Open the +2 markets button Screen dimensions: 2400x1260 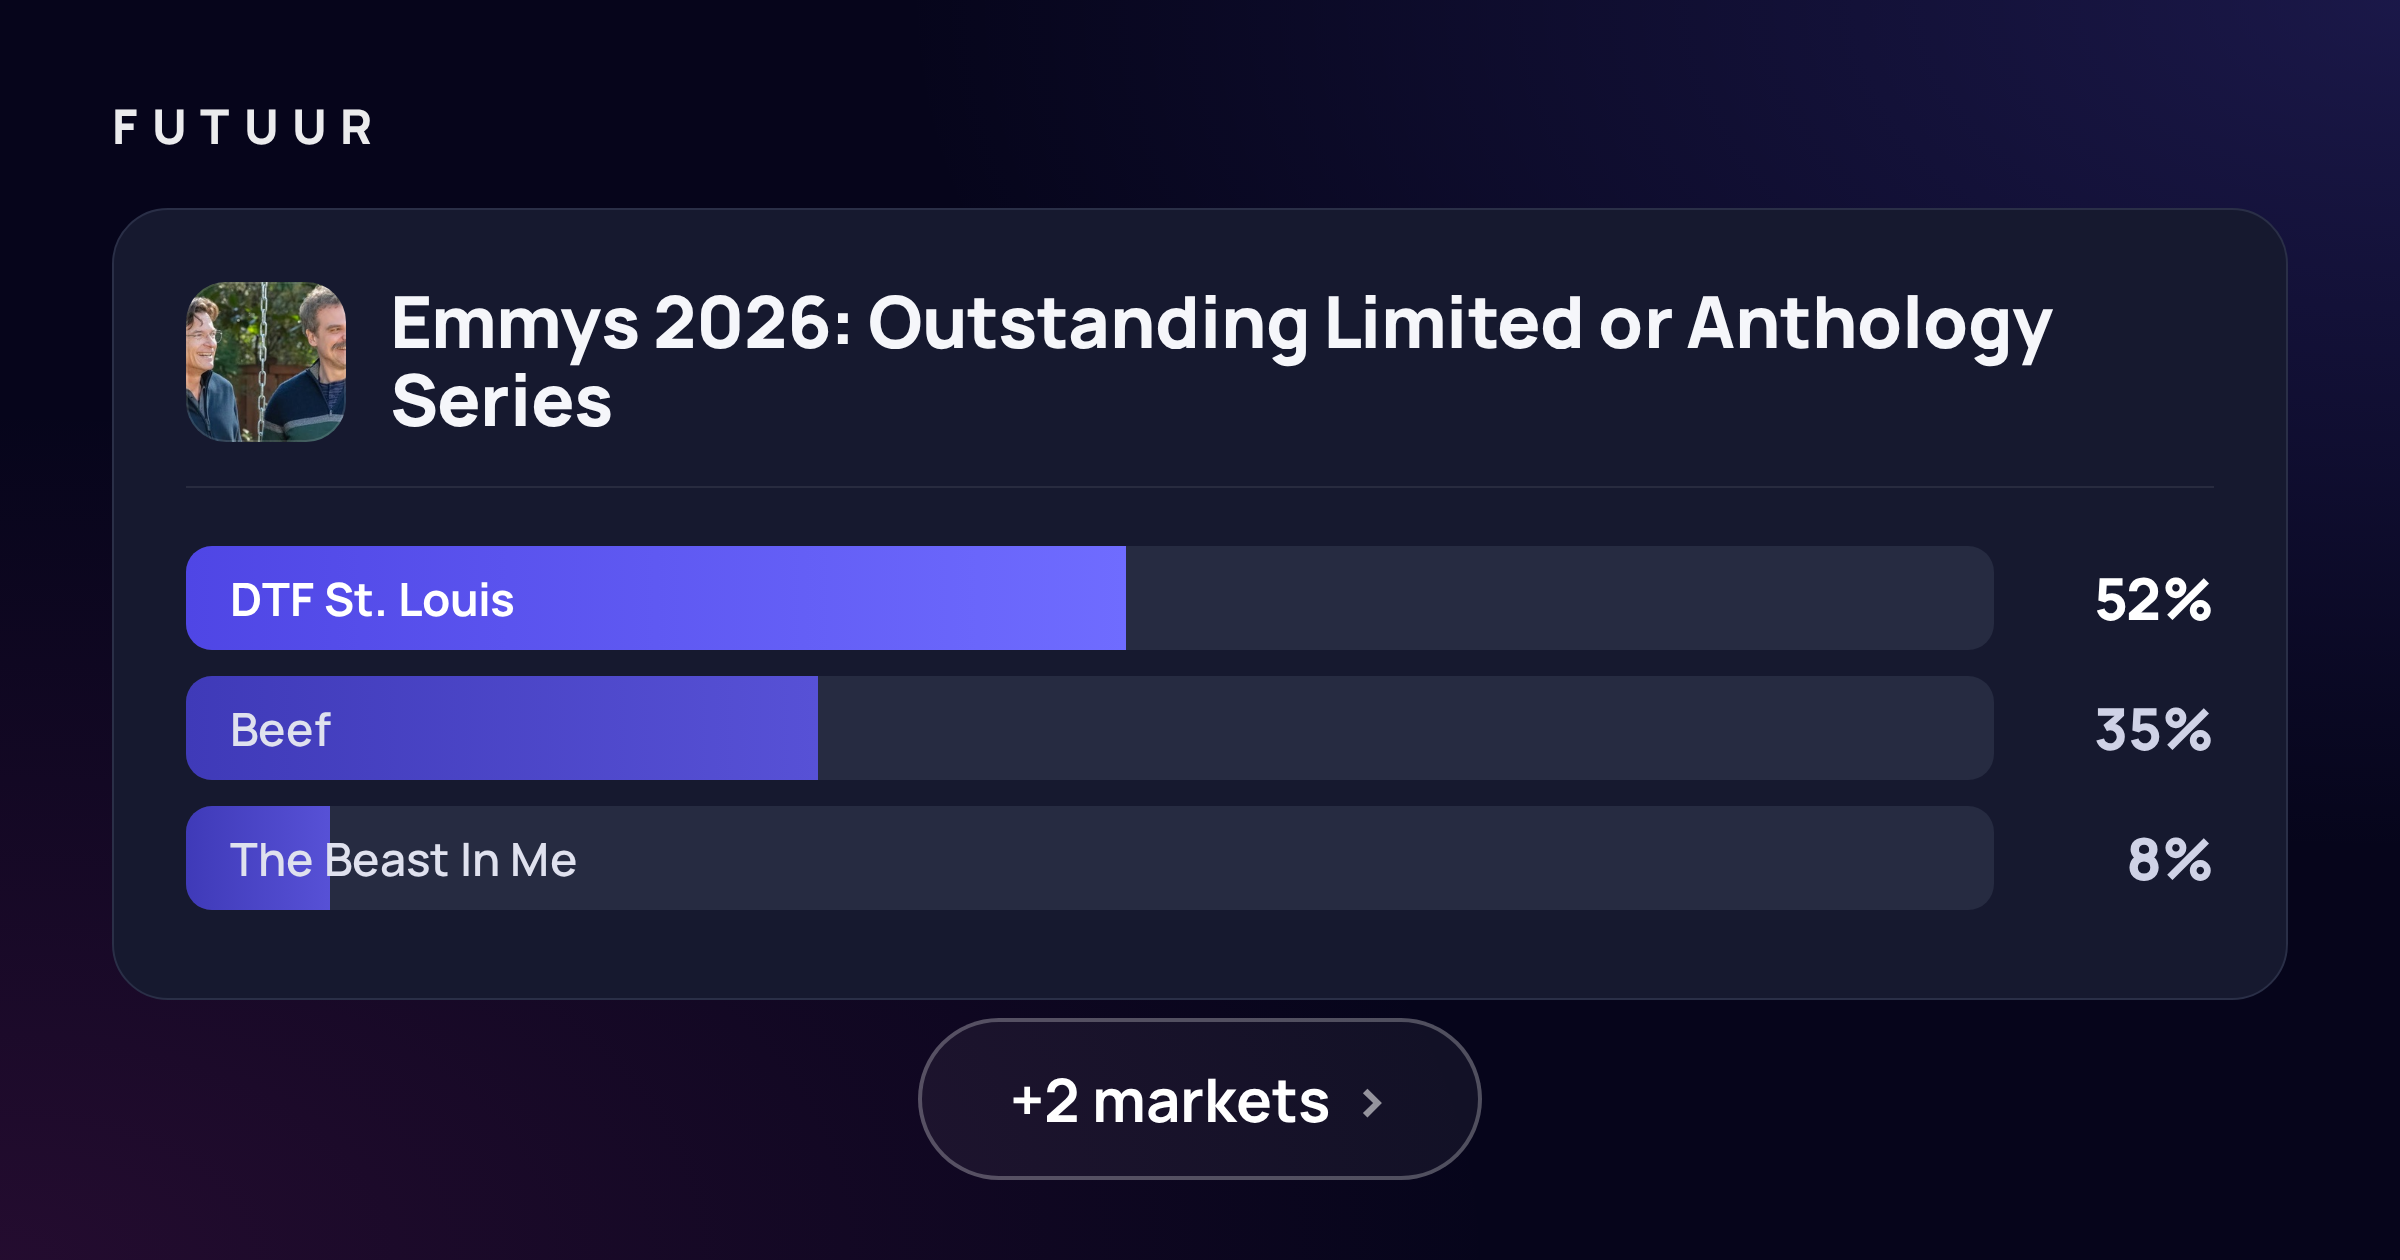tap(1199, 1099)
